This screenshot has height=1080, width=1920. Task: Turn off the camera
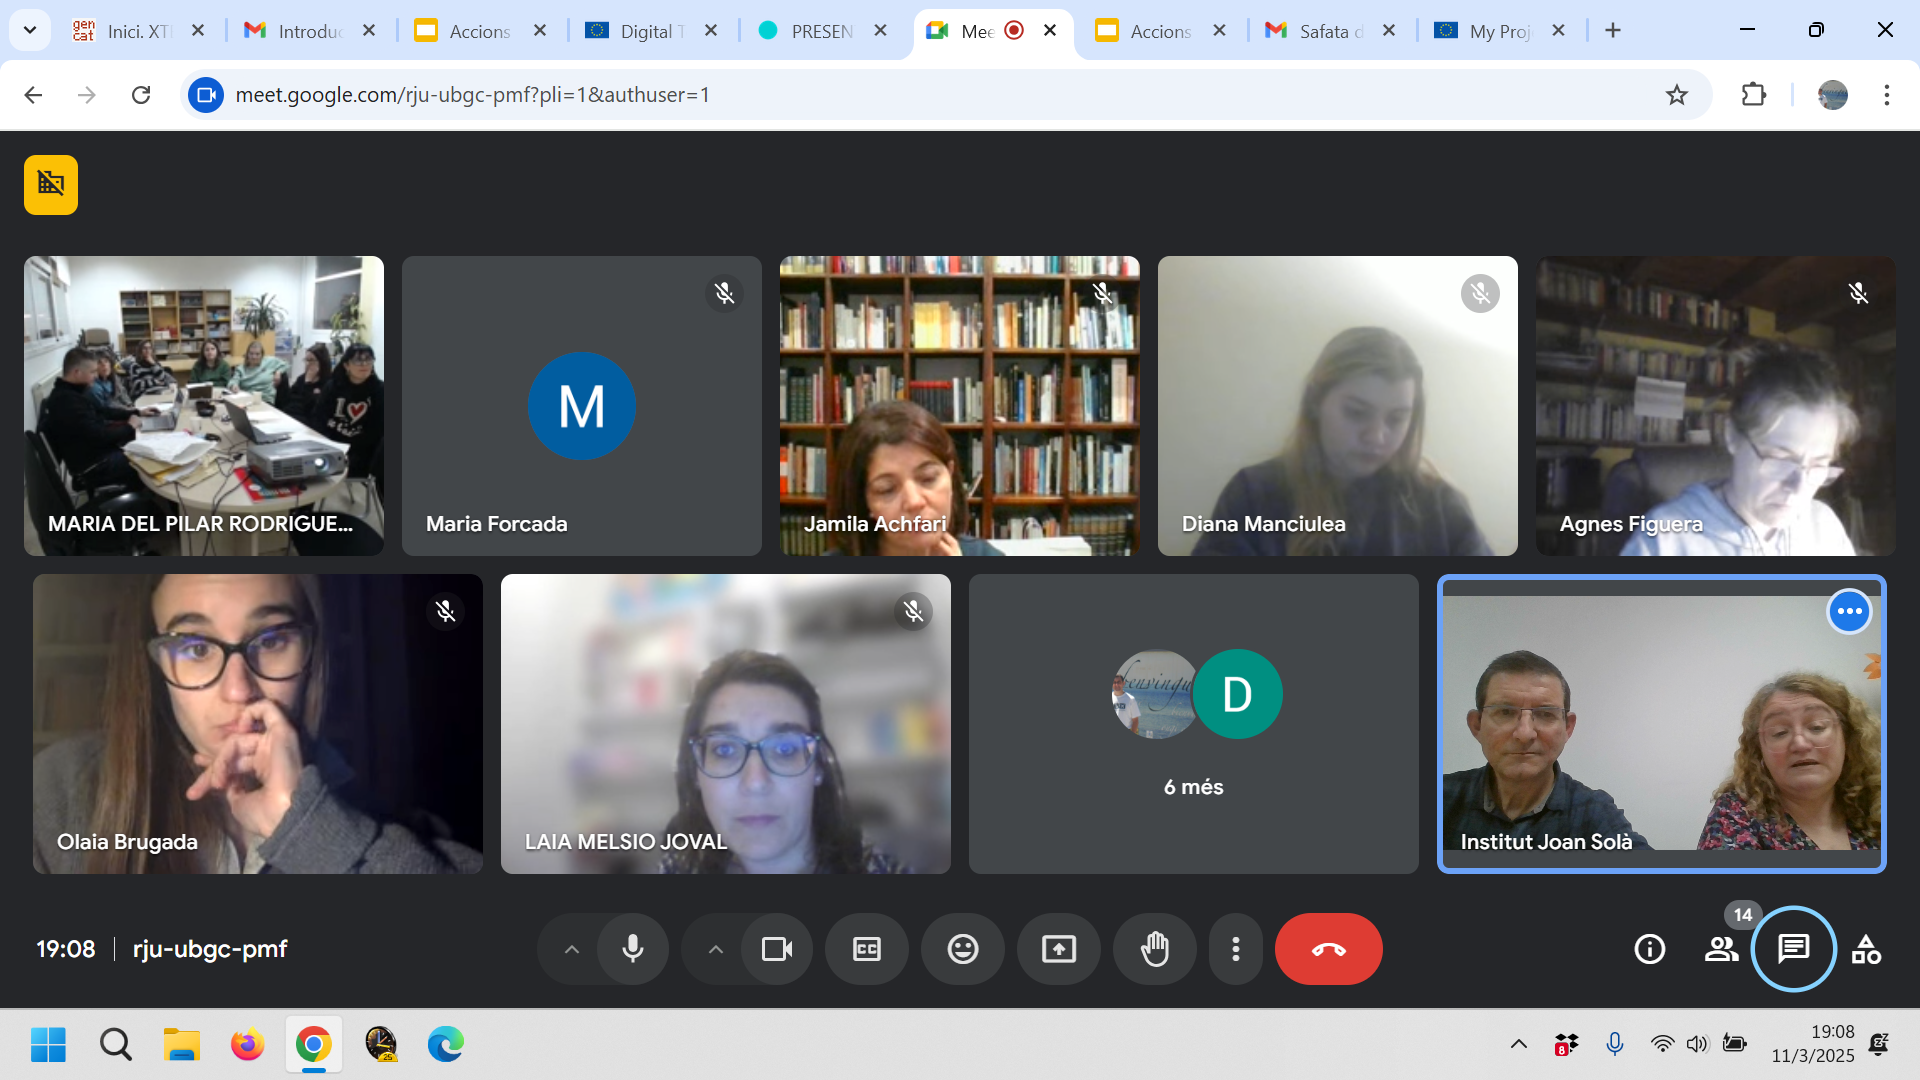pyautogui.click(x=777, y=949)
